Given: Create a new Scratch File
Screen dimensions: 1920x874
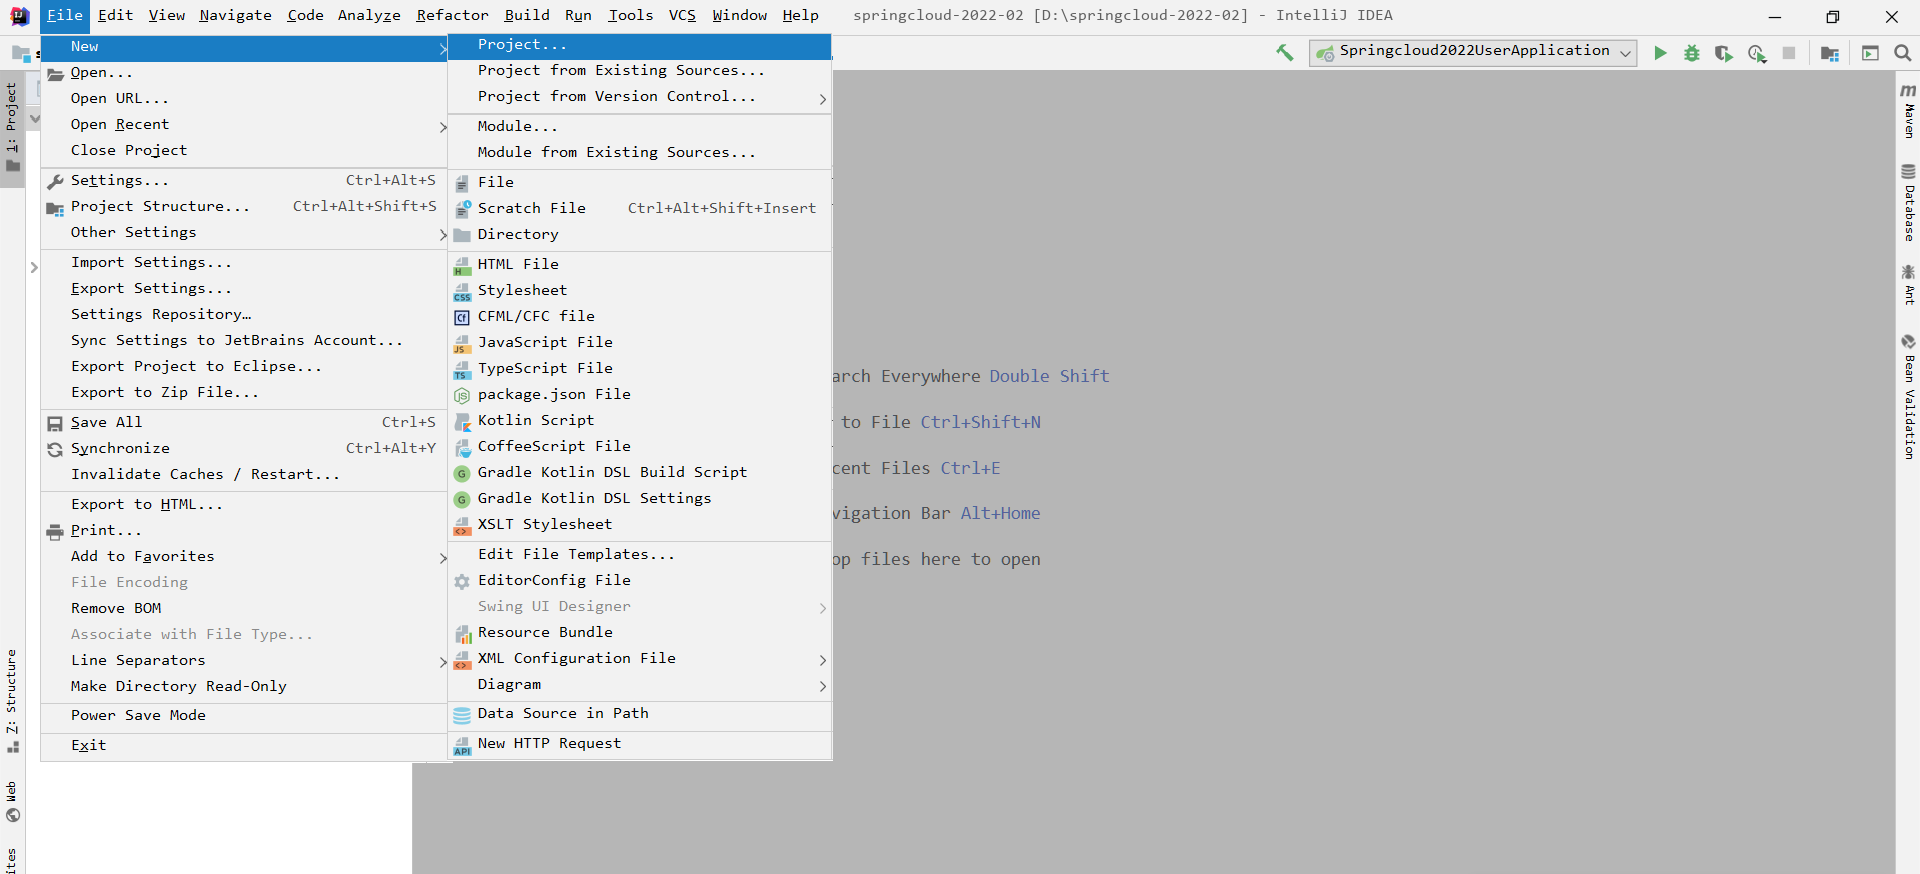Looking at the screenshot, I should coord(640,208).
